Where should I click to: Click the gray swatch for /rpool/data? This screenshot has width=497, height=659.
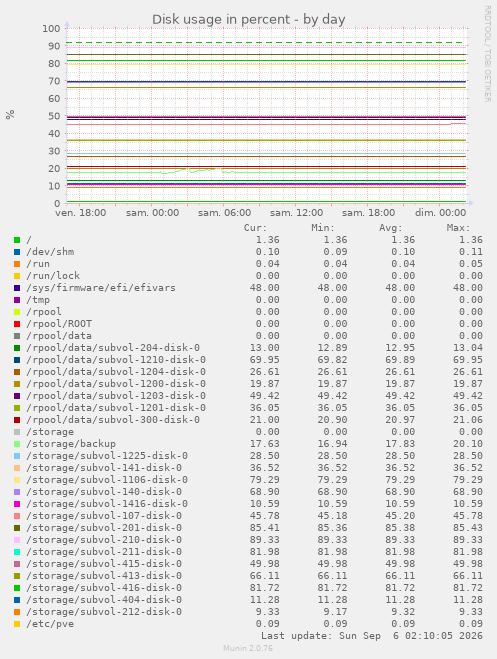(17, 336)
